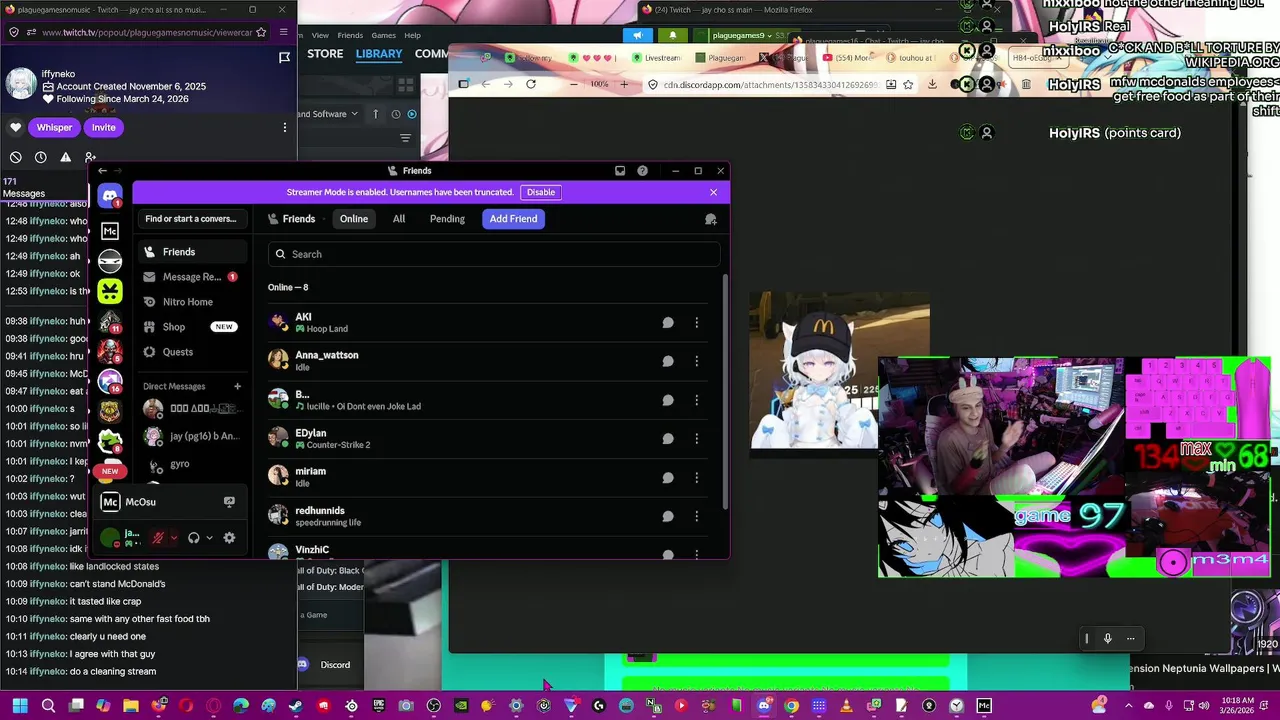Open Steam from the taskbar
This screenshot has width=1280, height=720.
pos(295,706)
